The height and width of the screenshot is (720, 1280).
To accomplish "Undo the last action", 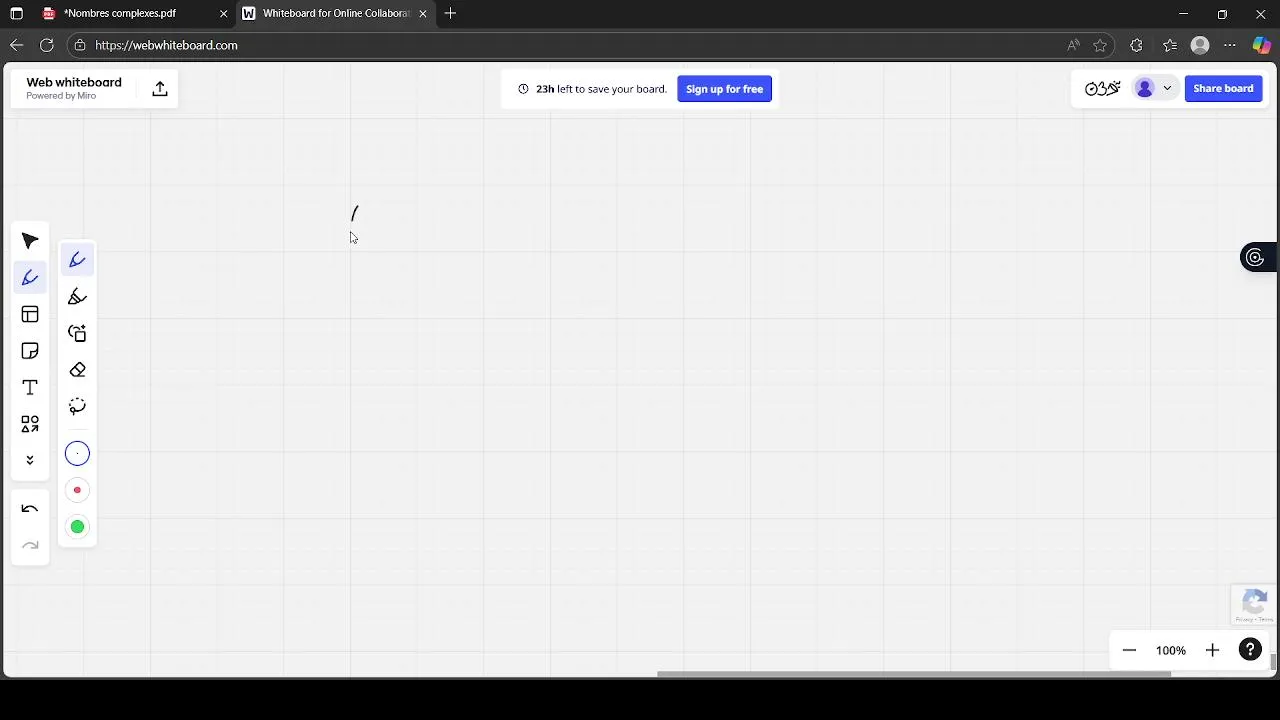I will pyautogui.click(x=30, y=509).
